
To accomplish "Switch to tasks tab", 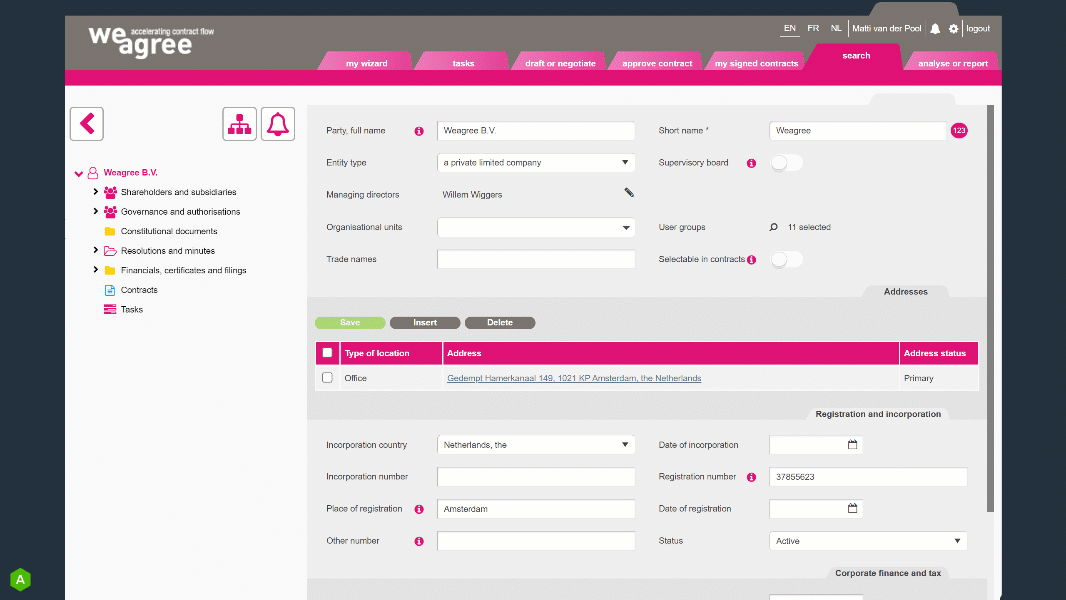I will pos(463,63).
